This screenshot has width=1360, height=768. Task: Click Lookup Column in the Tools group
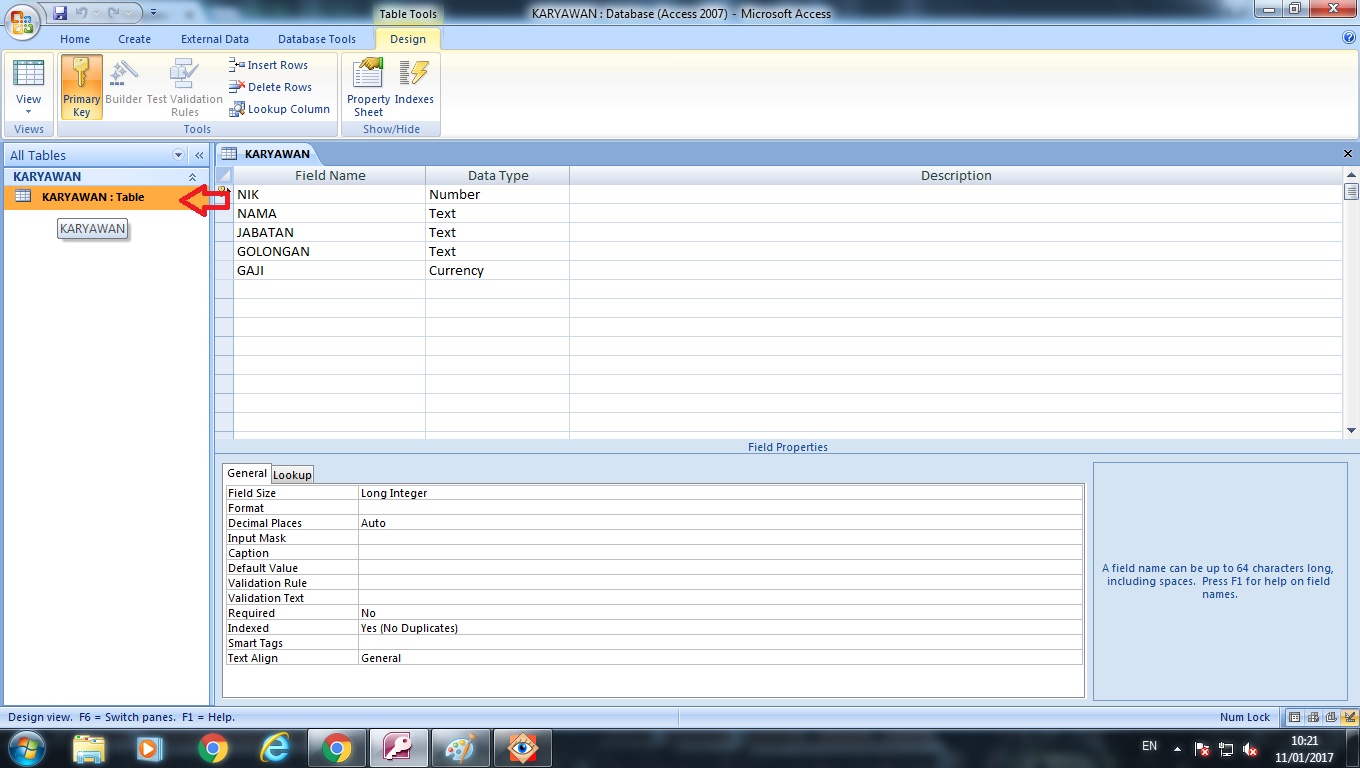click(279, 109)
